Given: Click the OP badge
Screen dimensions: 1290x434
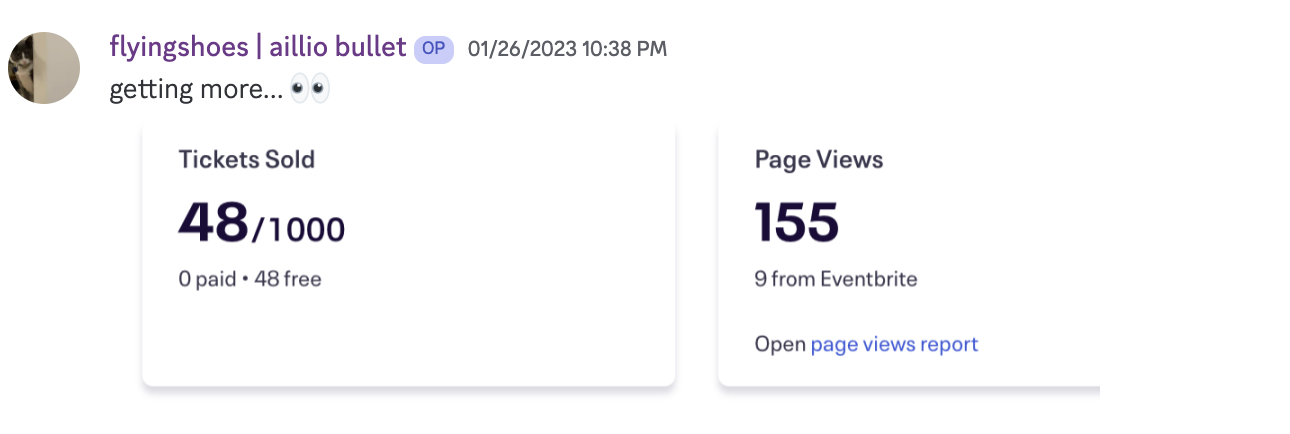Looking at the screenshot, I should tap(434, 49).
